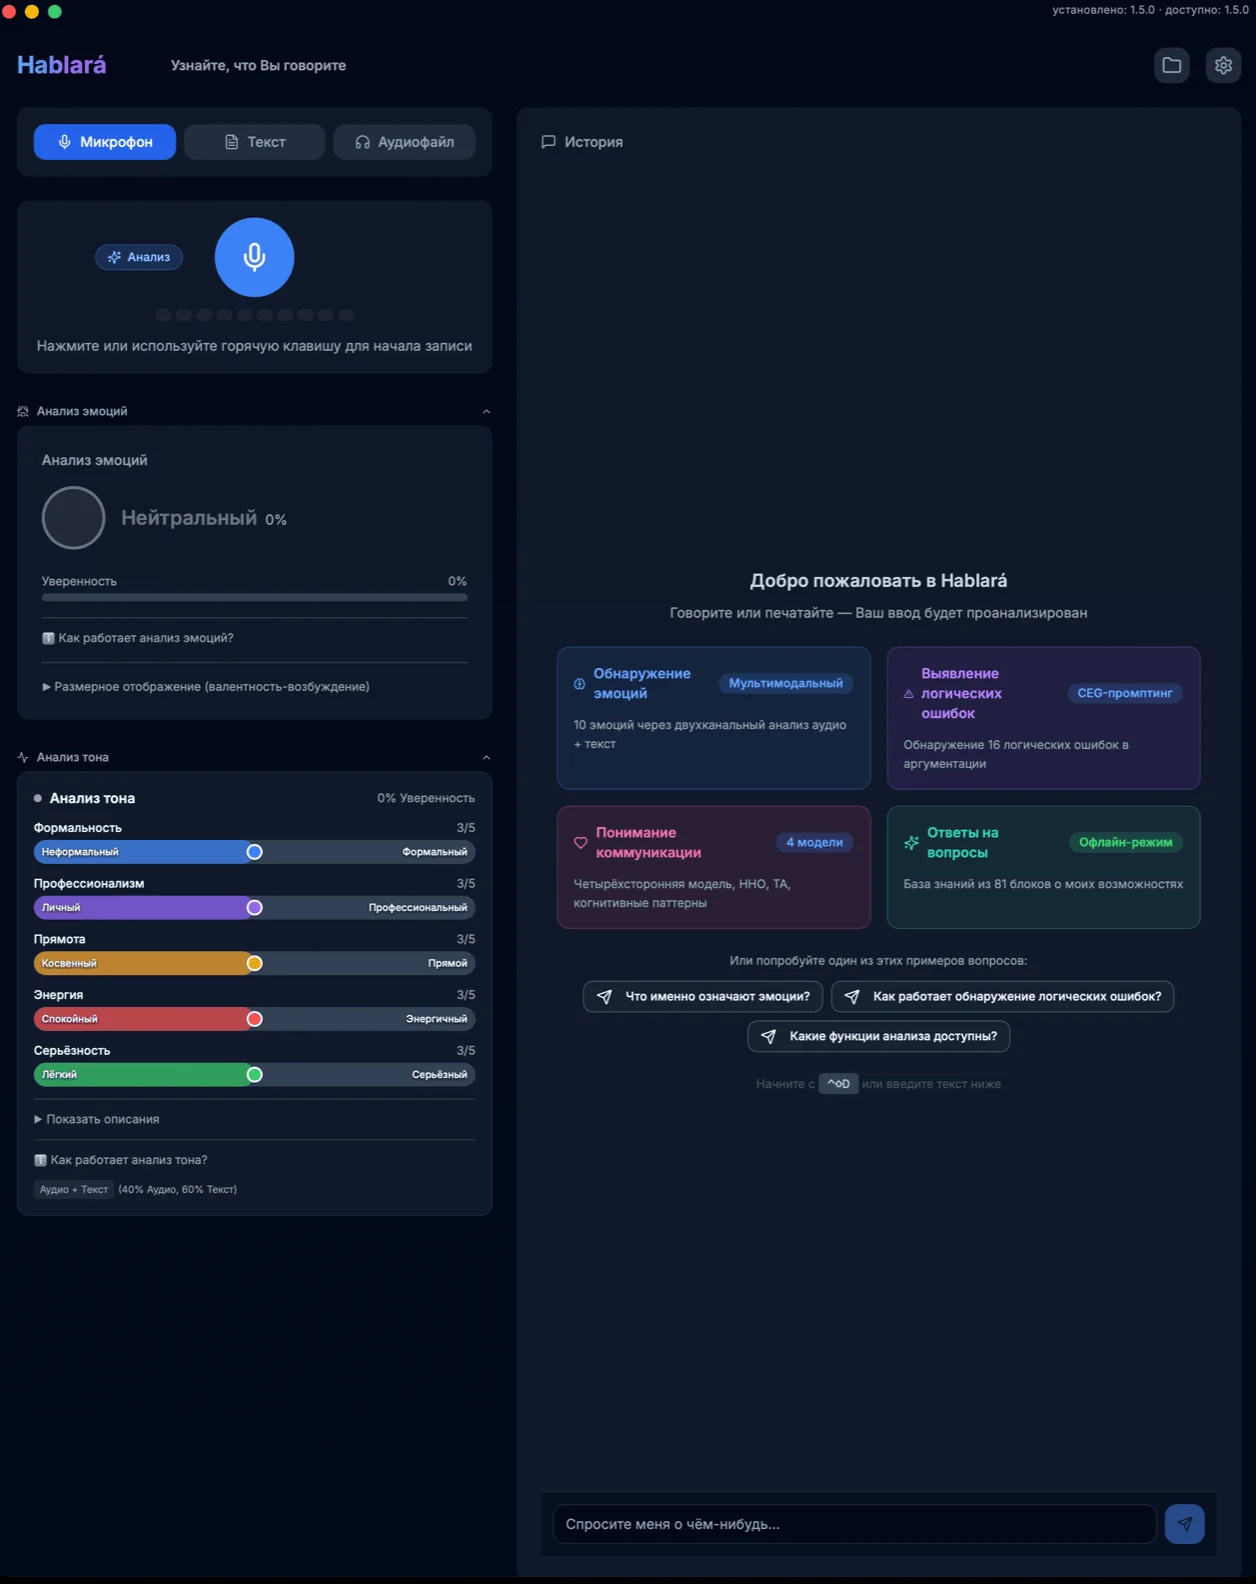Click 'Какие функции анализа доступны?' suggestion
The width and height of the screenshot is (1256, 1584).
pos(878,1036)
